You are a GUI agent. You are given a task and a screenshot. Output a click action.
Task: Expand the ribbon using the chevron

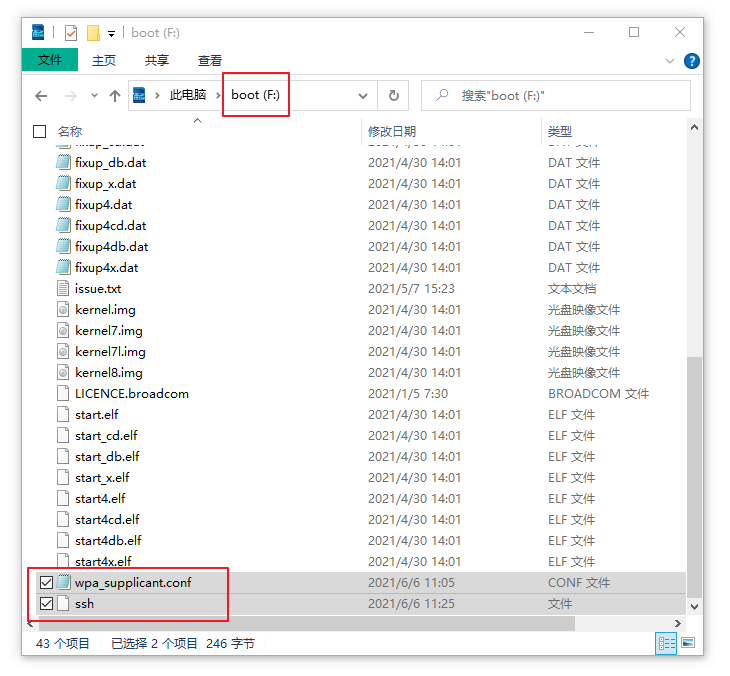[x=667, y=61]
